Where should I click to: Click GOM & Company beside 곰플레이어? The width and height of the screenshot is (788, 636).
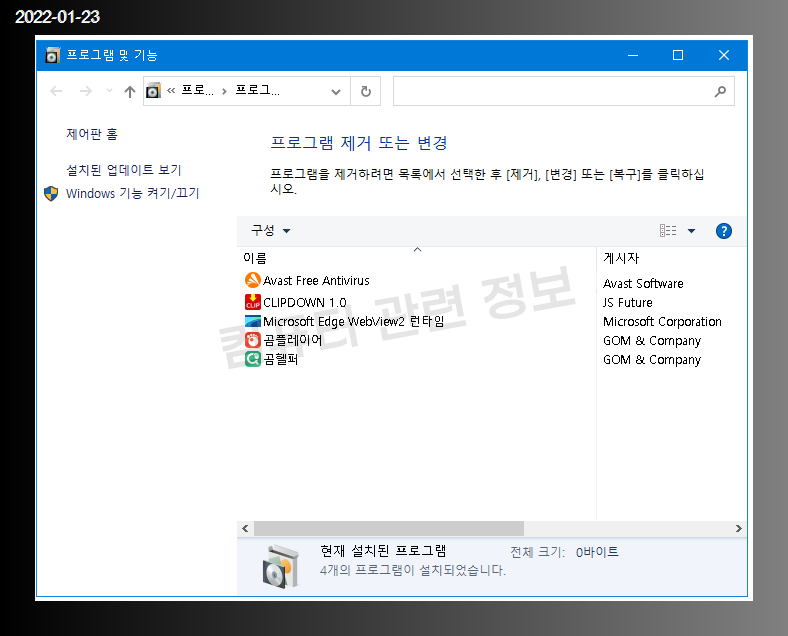point(652,341)
